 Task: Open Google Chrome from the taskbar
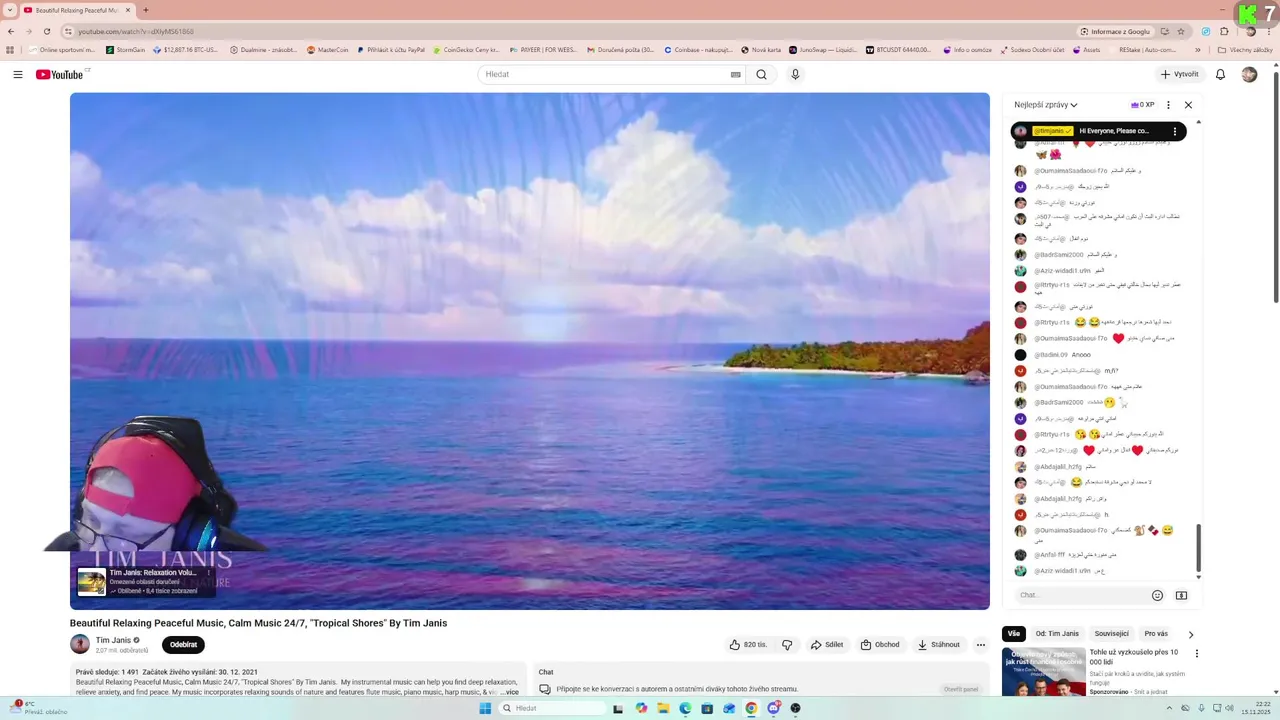coord(751,708)
